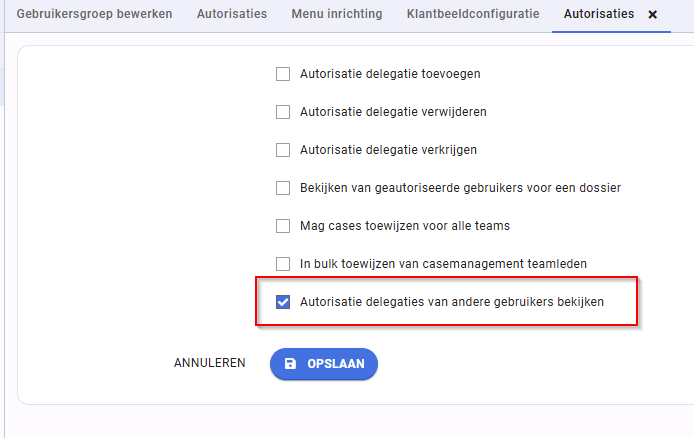This screenshot has width=694, height=438.
Task: Go to the Menu inrichting tab
Action: (337, 14)
